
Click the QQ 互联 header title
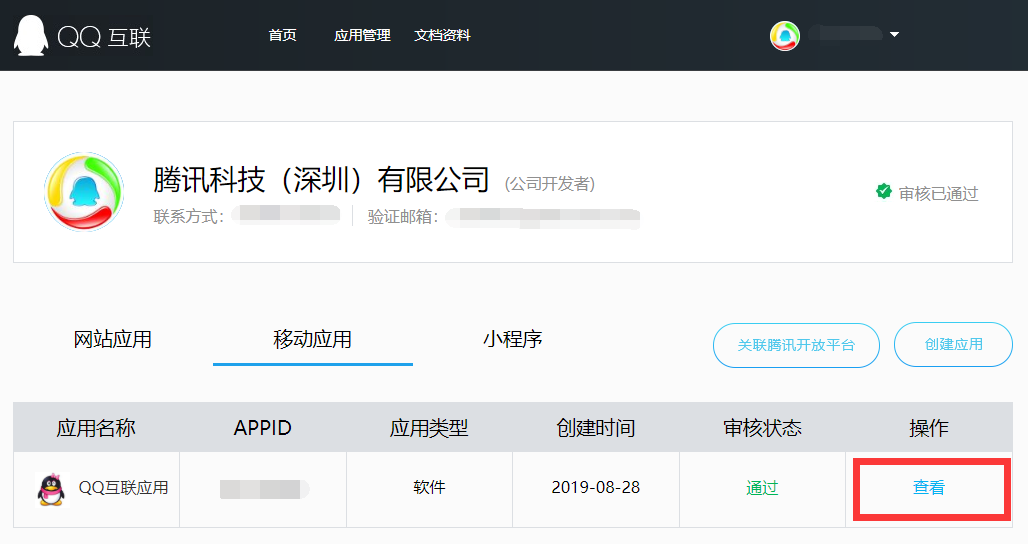point(104,37)
